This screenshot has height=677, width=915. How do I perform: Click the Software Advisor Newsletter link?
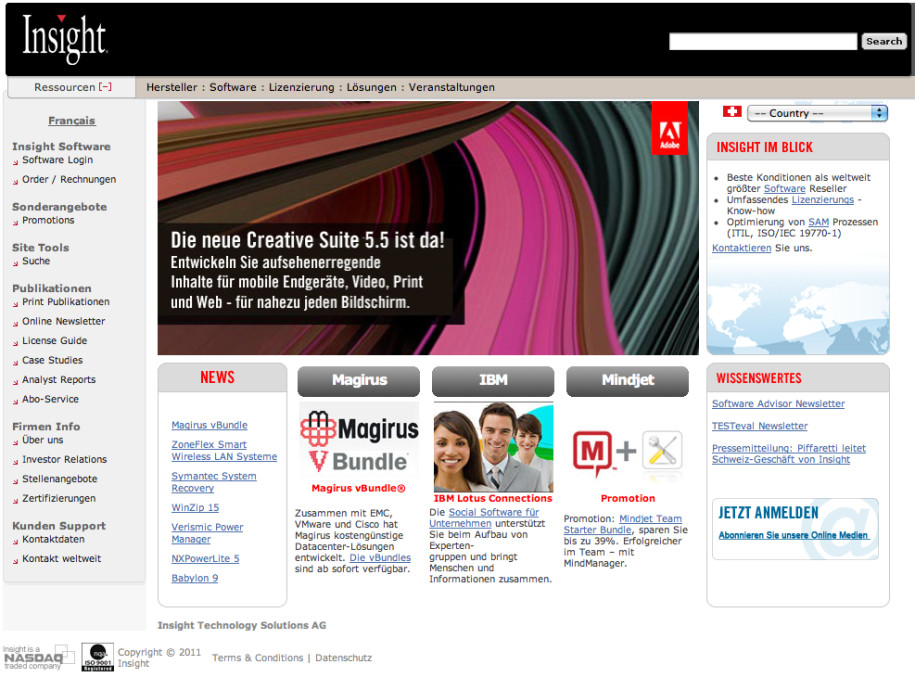click(x=778, y=404)
